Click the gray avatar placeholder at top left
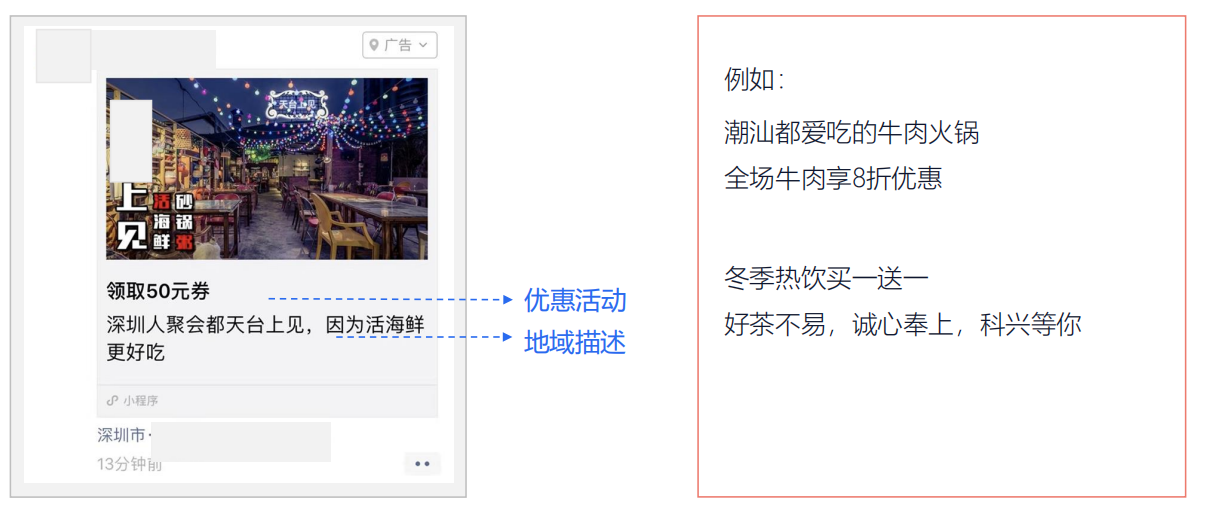This screenshot has height=516, width=1211. click(63, 56)
